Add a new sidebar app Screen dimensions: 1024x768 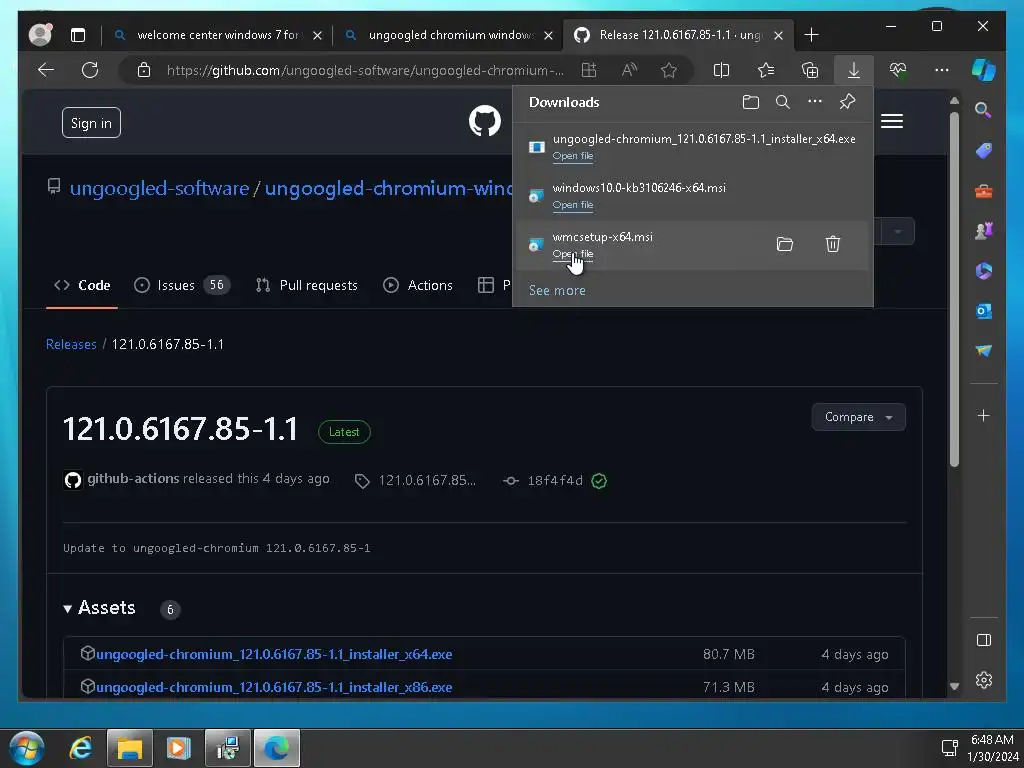pos(984,415)
